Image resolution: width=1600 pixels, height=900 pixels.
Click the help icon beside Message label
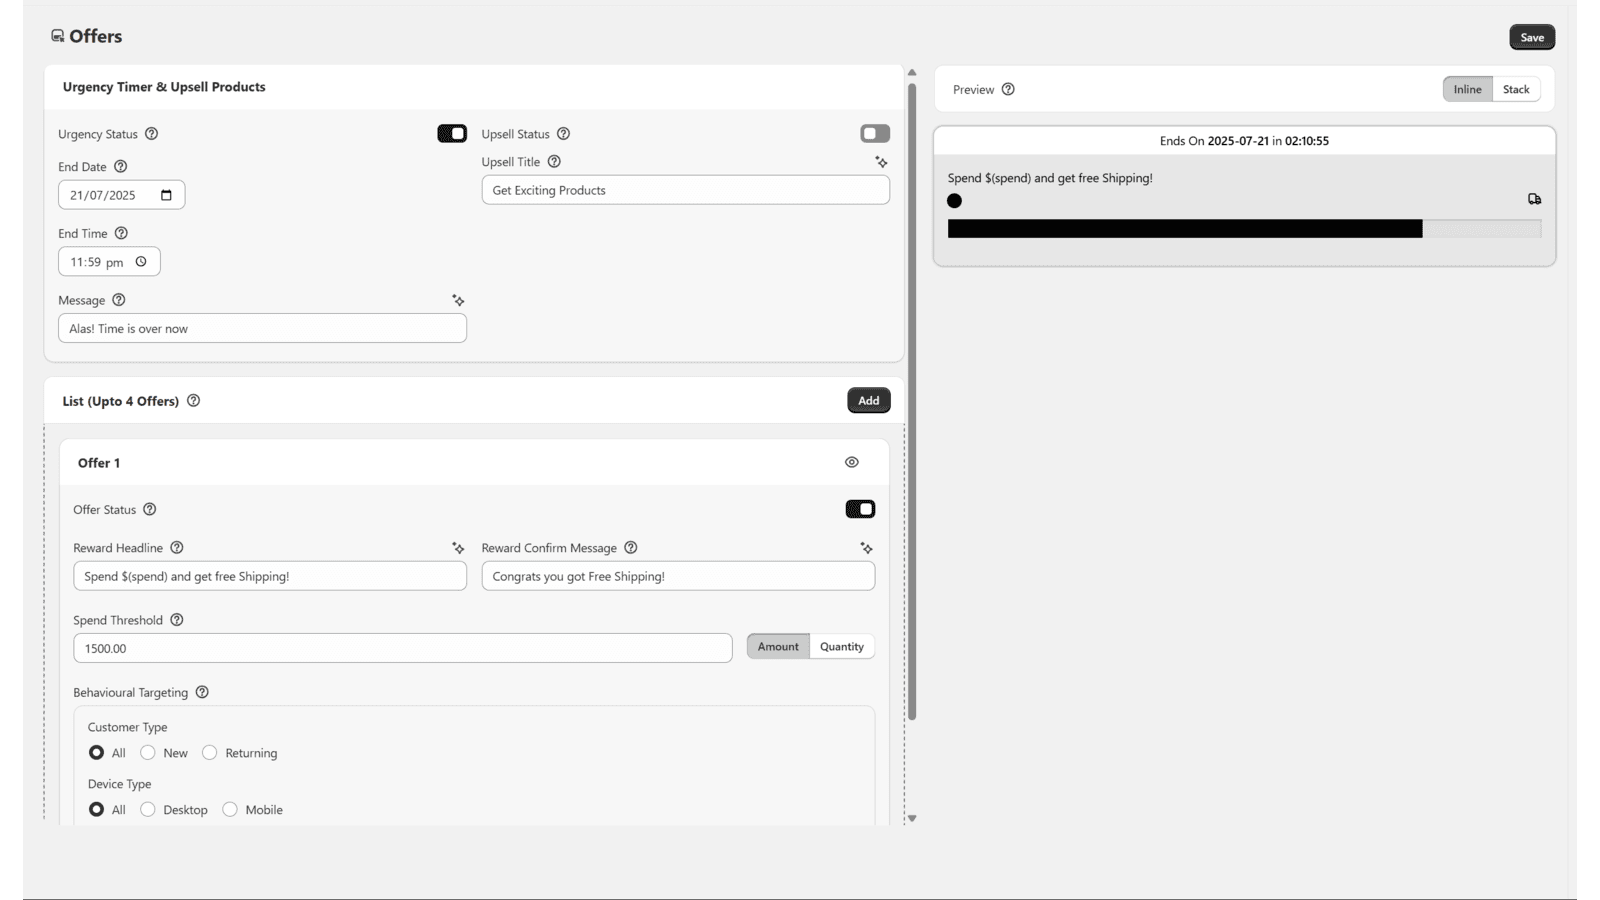pyautogui.click(x=119, y=300)
